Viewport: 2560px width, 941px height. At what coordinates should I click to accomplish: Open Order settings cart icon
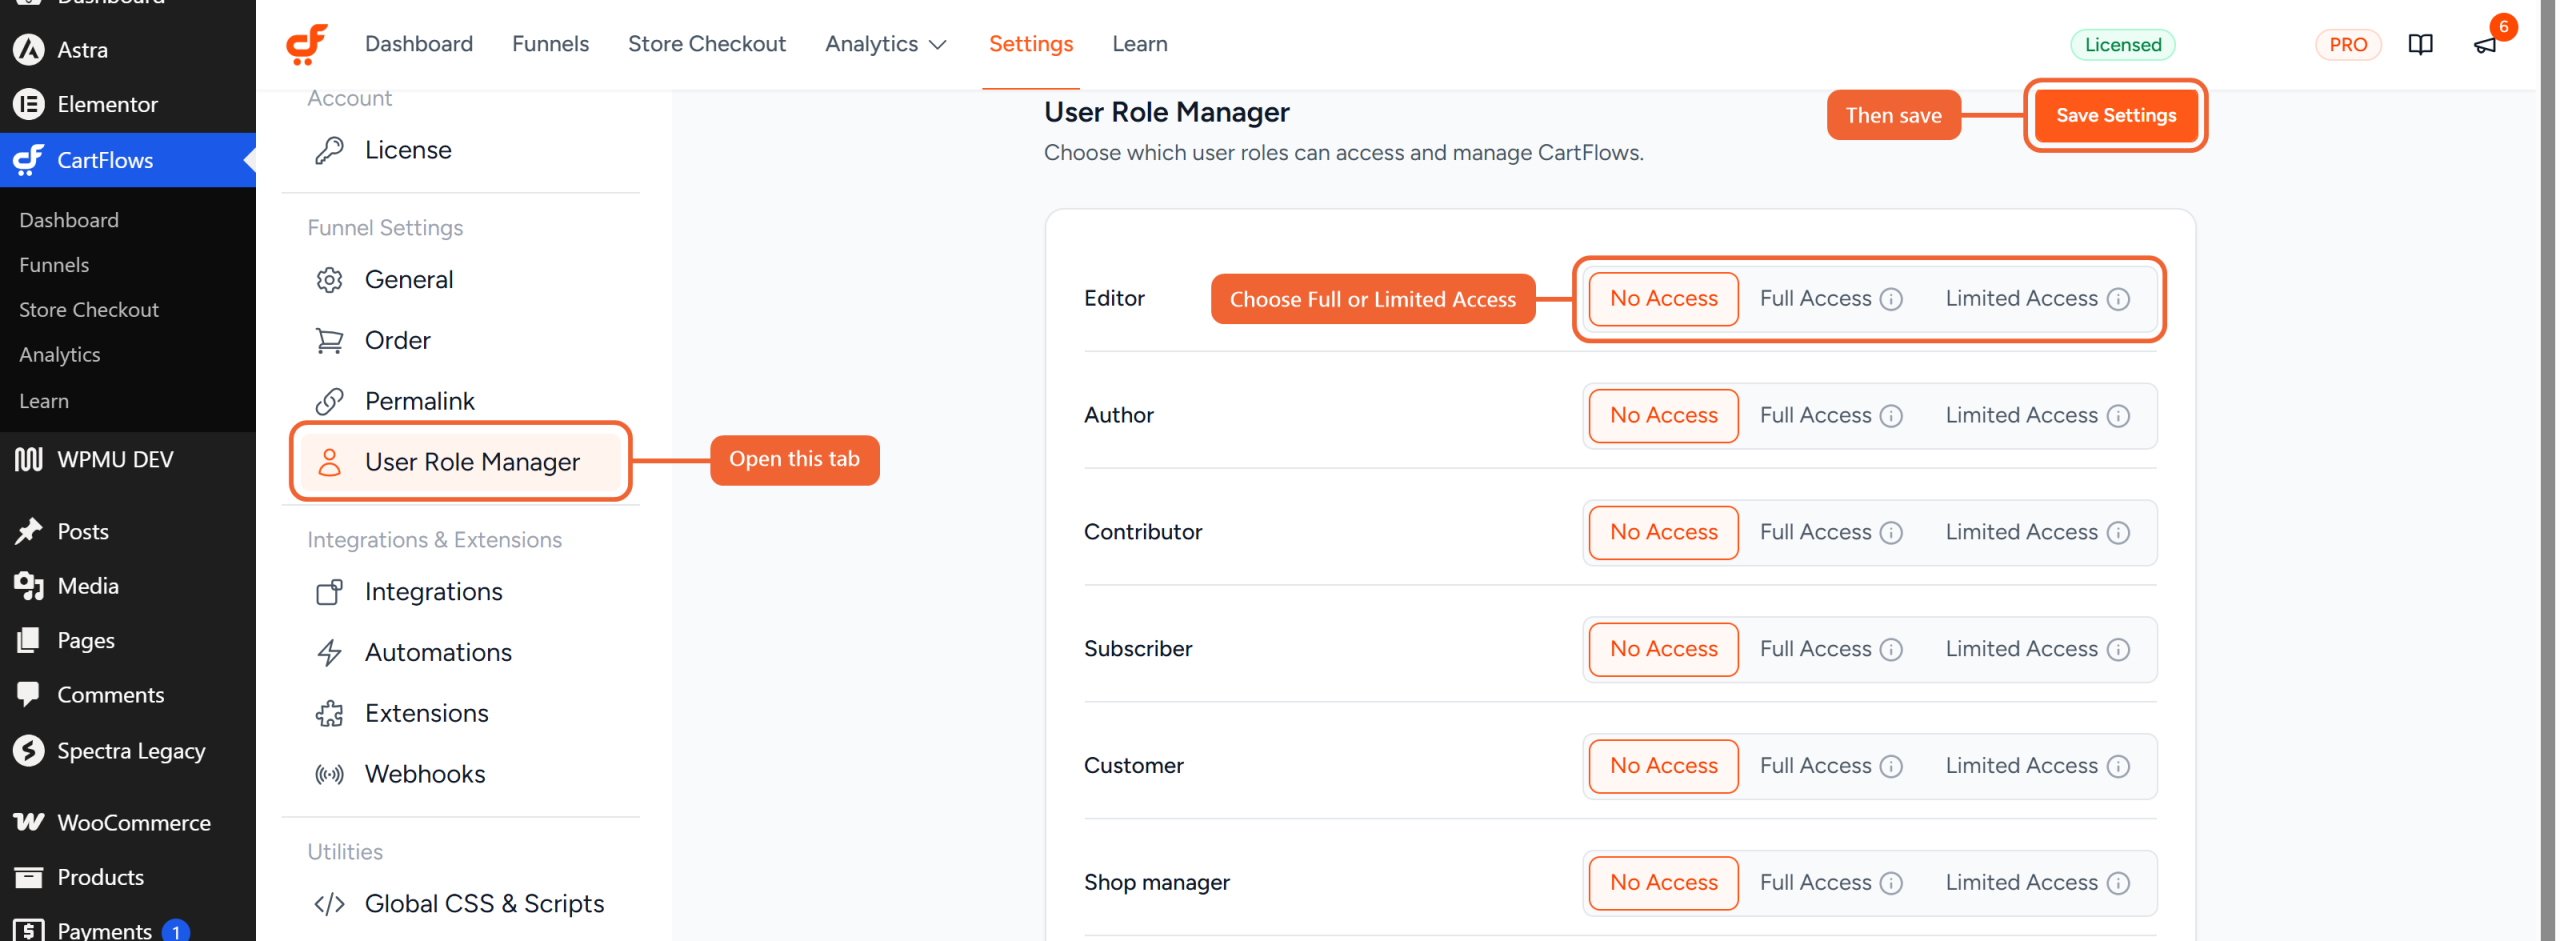329,341
